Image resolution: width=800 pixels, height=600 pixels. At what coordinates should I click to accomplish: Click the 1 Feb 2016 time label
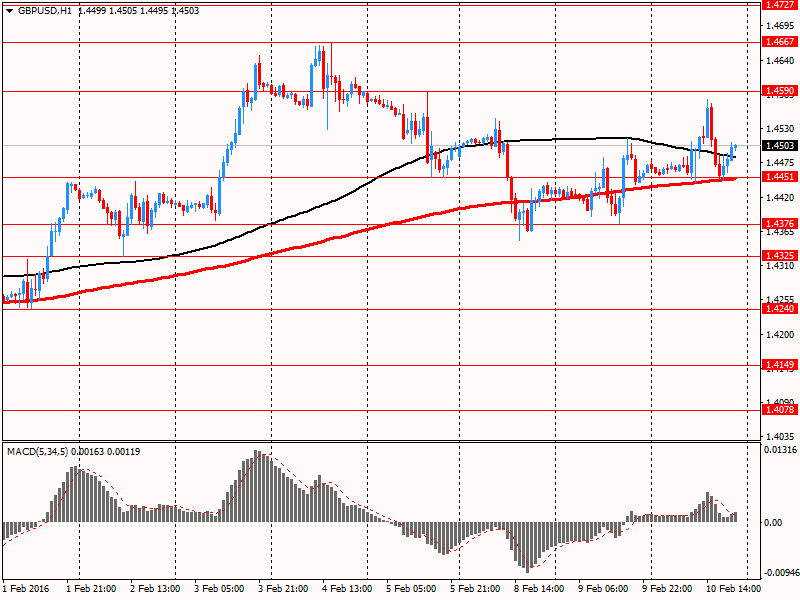point(26,589)
